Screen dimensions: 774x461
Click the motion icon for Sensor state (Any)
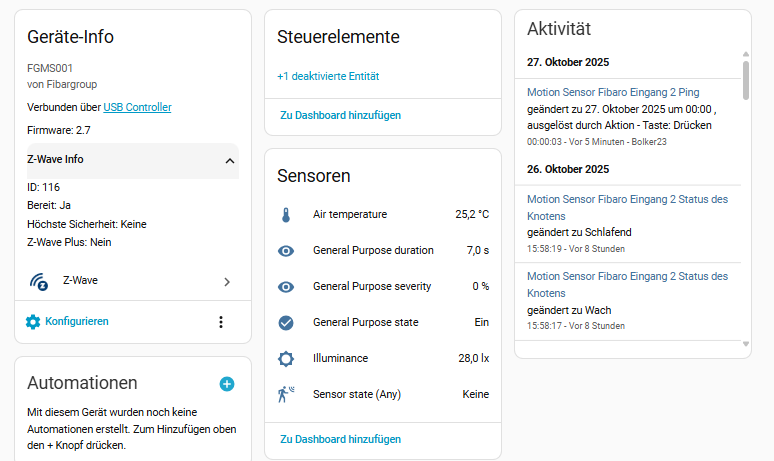(x=286, y=394)
